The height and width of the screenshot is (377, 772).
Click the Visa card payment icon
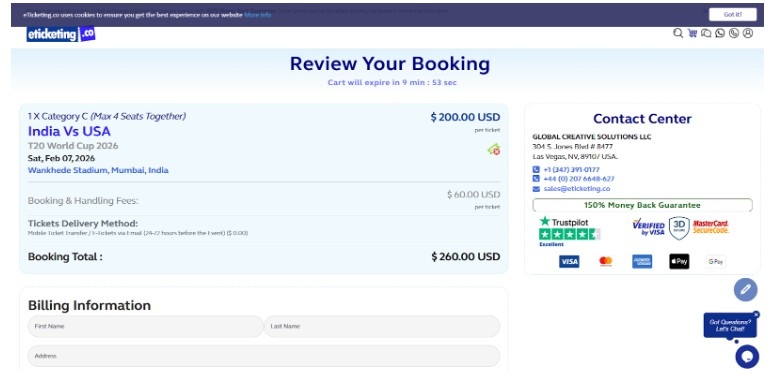coord(569,261)
